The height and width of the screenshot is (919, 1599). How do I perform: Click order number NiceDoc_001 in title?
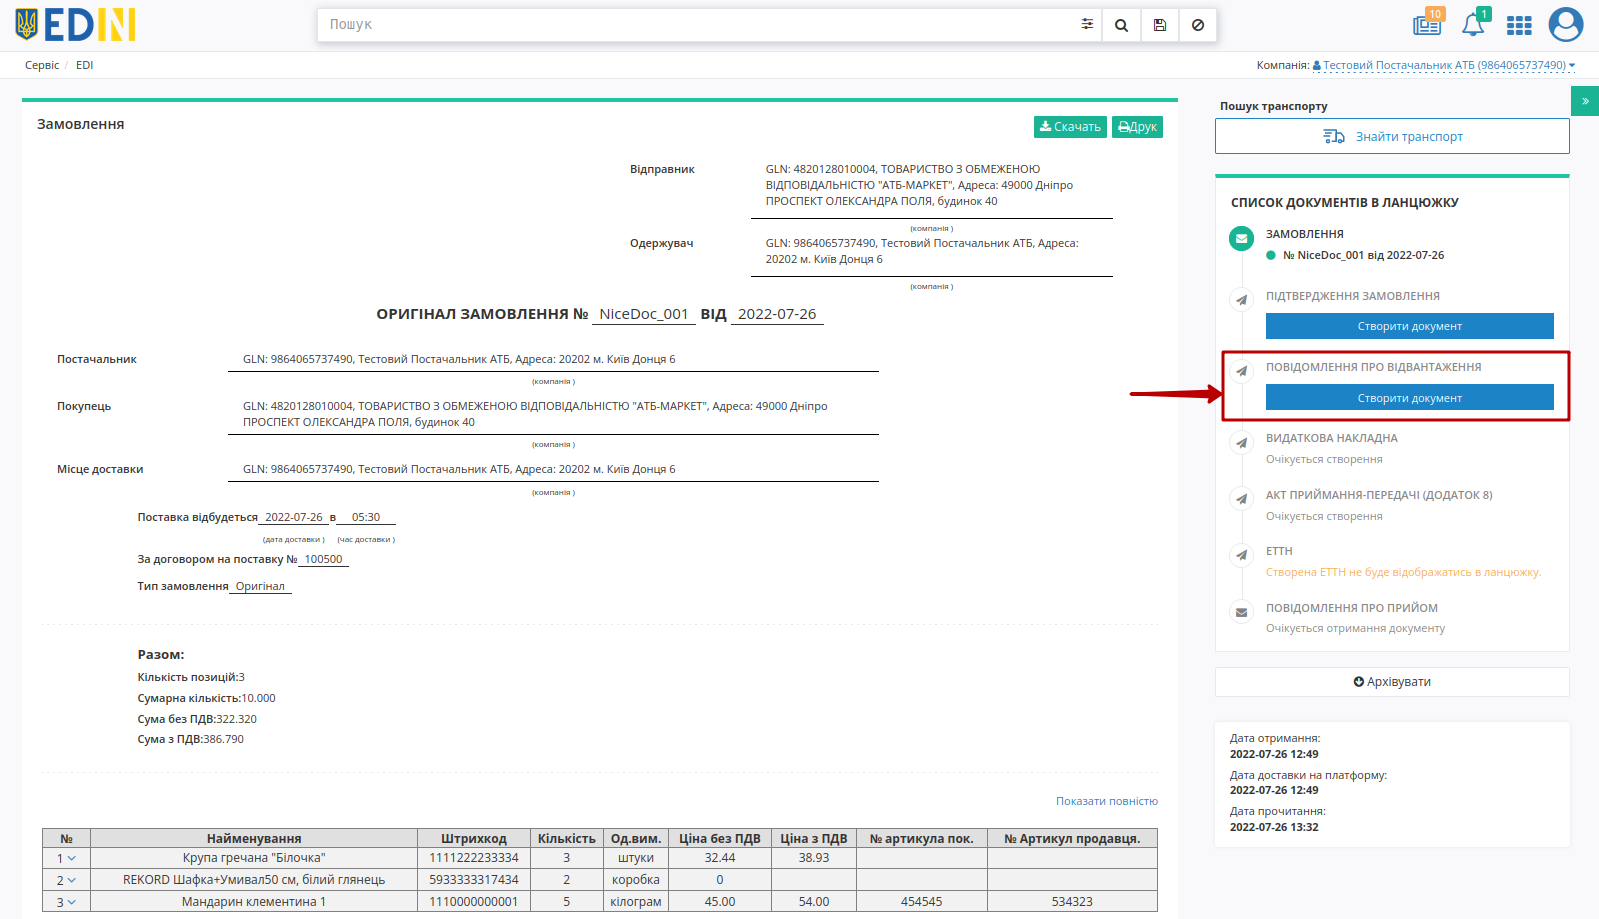coord(644,314)
